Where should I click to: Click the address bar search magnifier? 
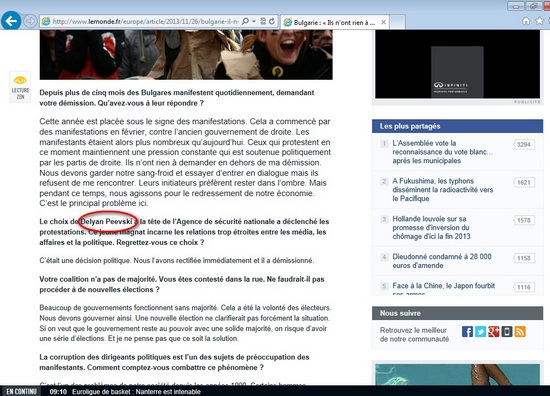pos(246,21)
